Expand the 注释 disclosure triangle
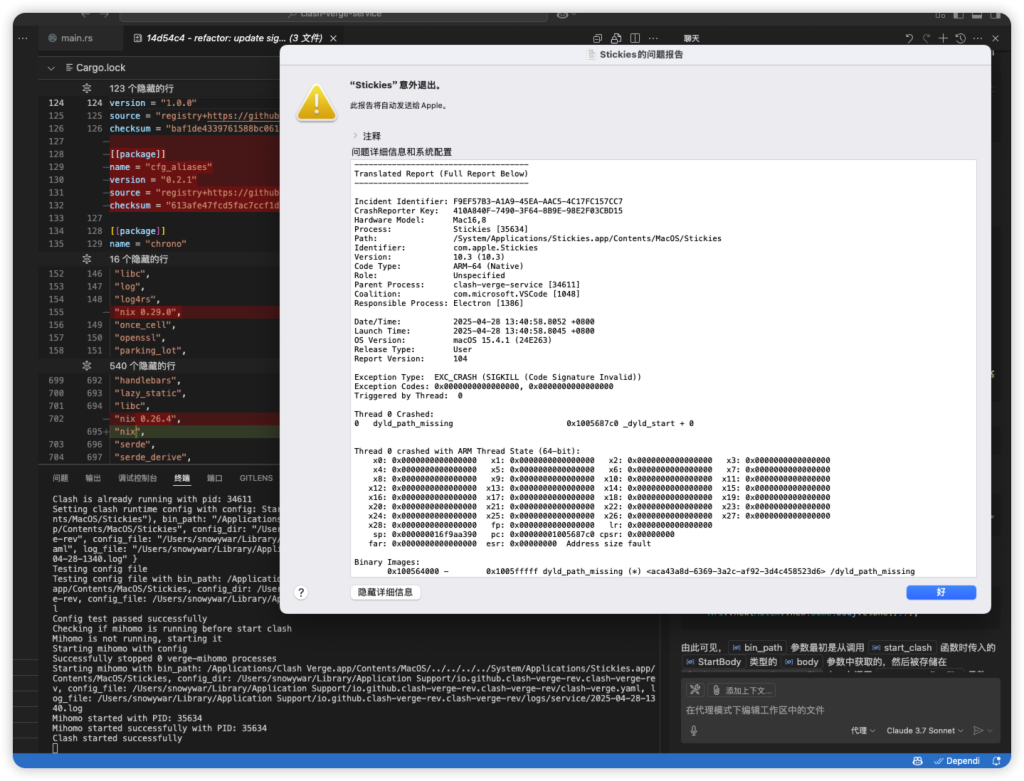This screenshot has height=781, width=1024. point(354,136)
